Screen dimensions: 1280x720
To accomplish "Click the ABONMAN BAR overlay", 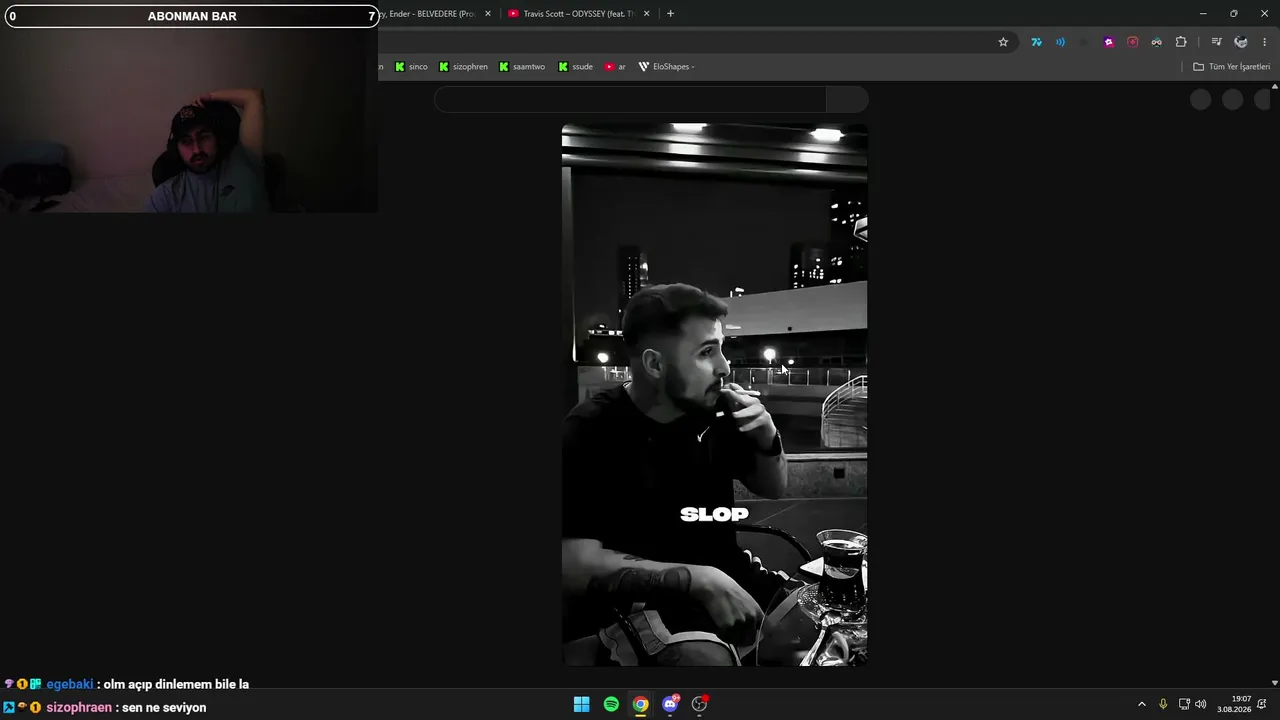I will pyautogui.click(x=192, y=16).
